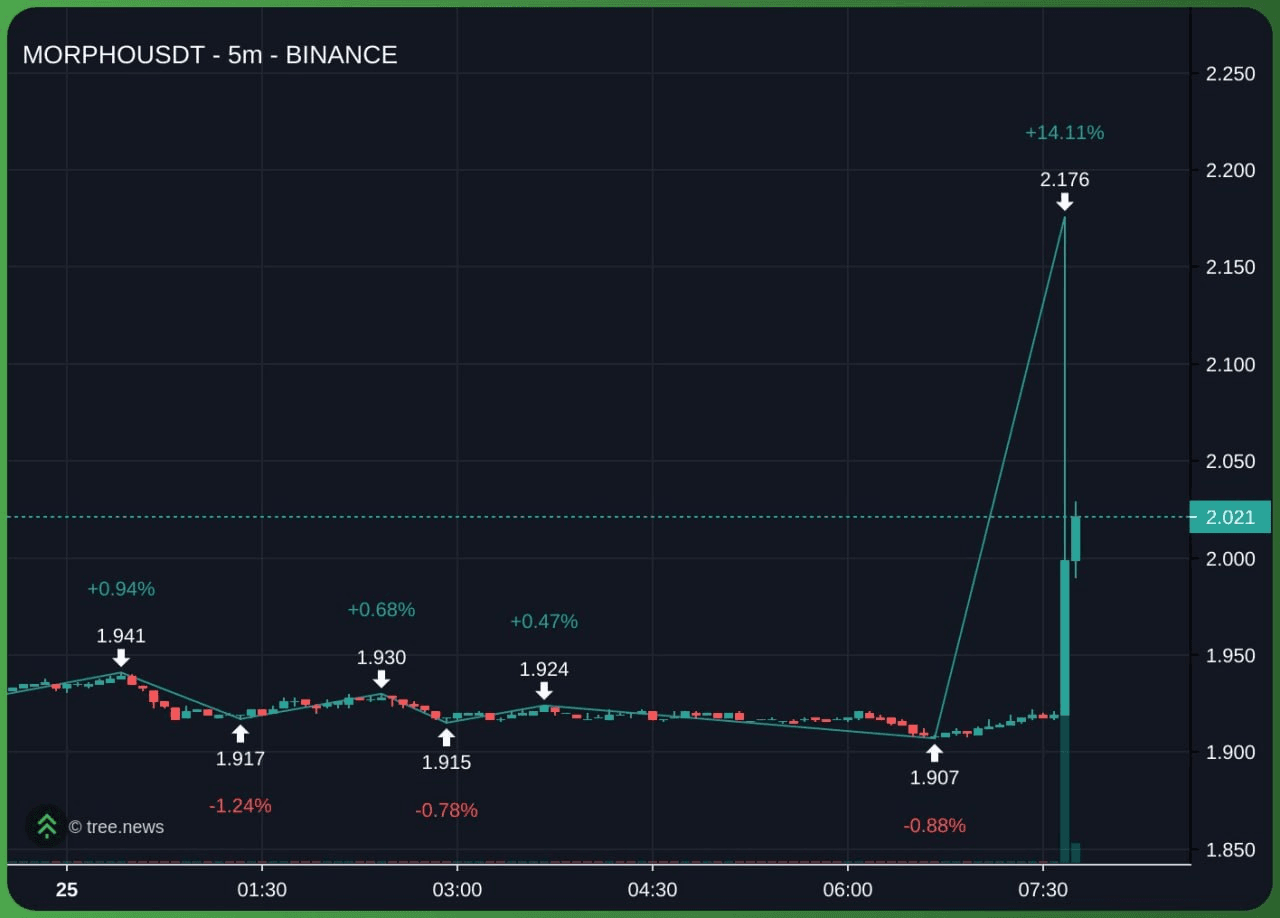Click the tree.news green arrow logo

pyautogui.click(x=46, y=826)
